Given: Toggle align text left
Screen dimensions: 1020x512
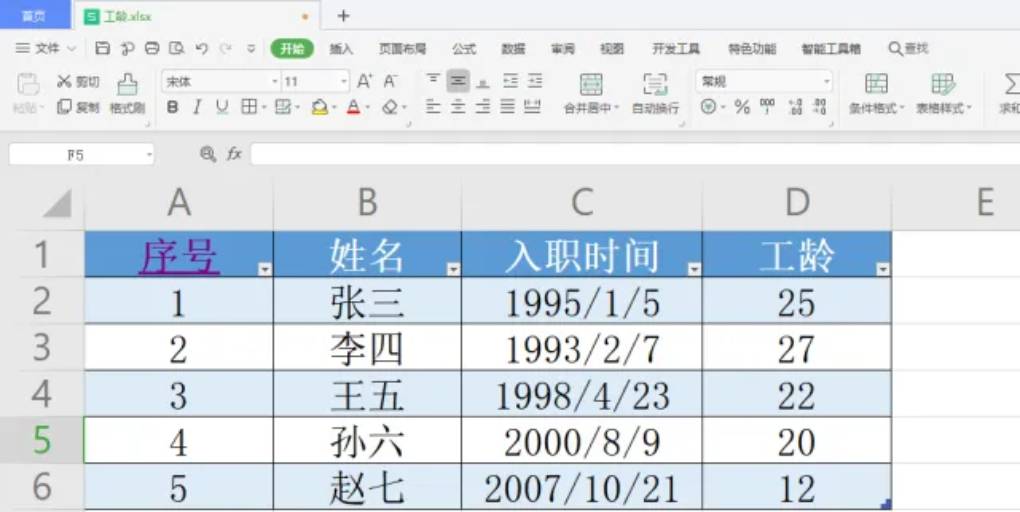Looking at the screenshot, I should (433, 107).
